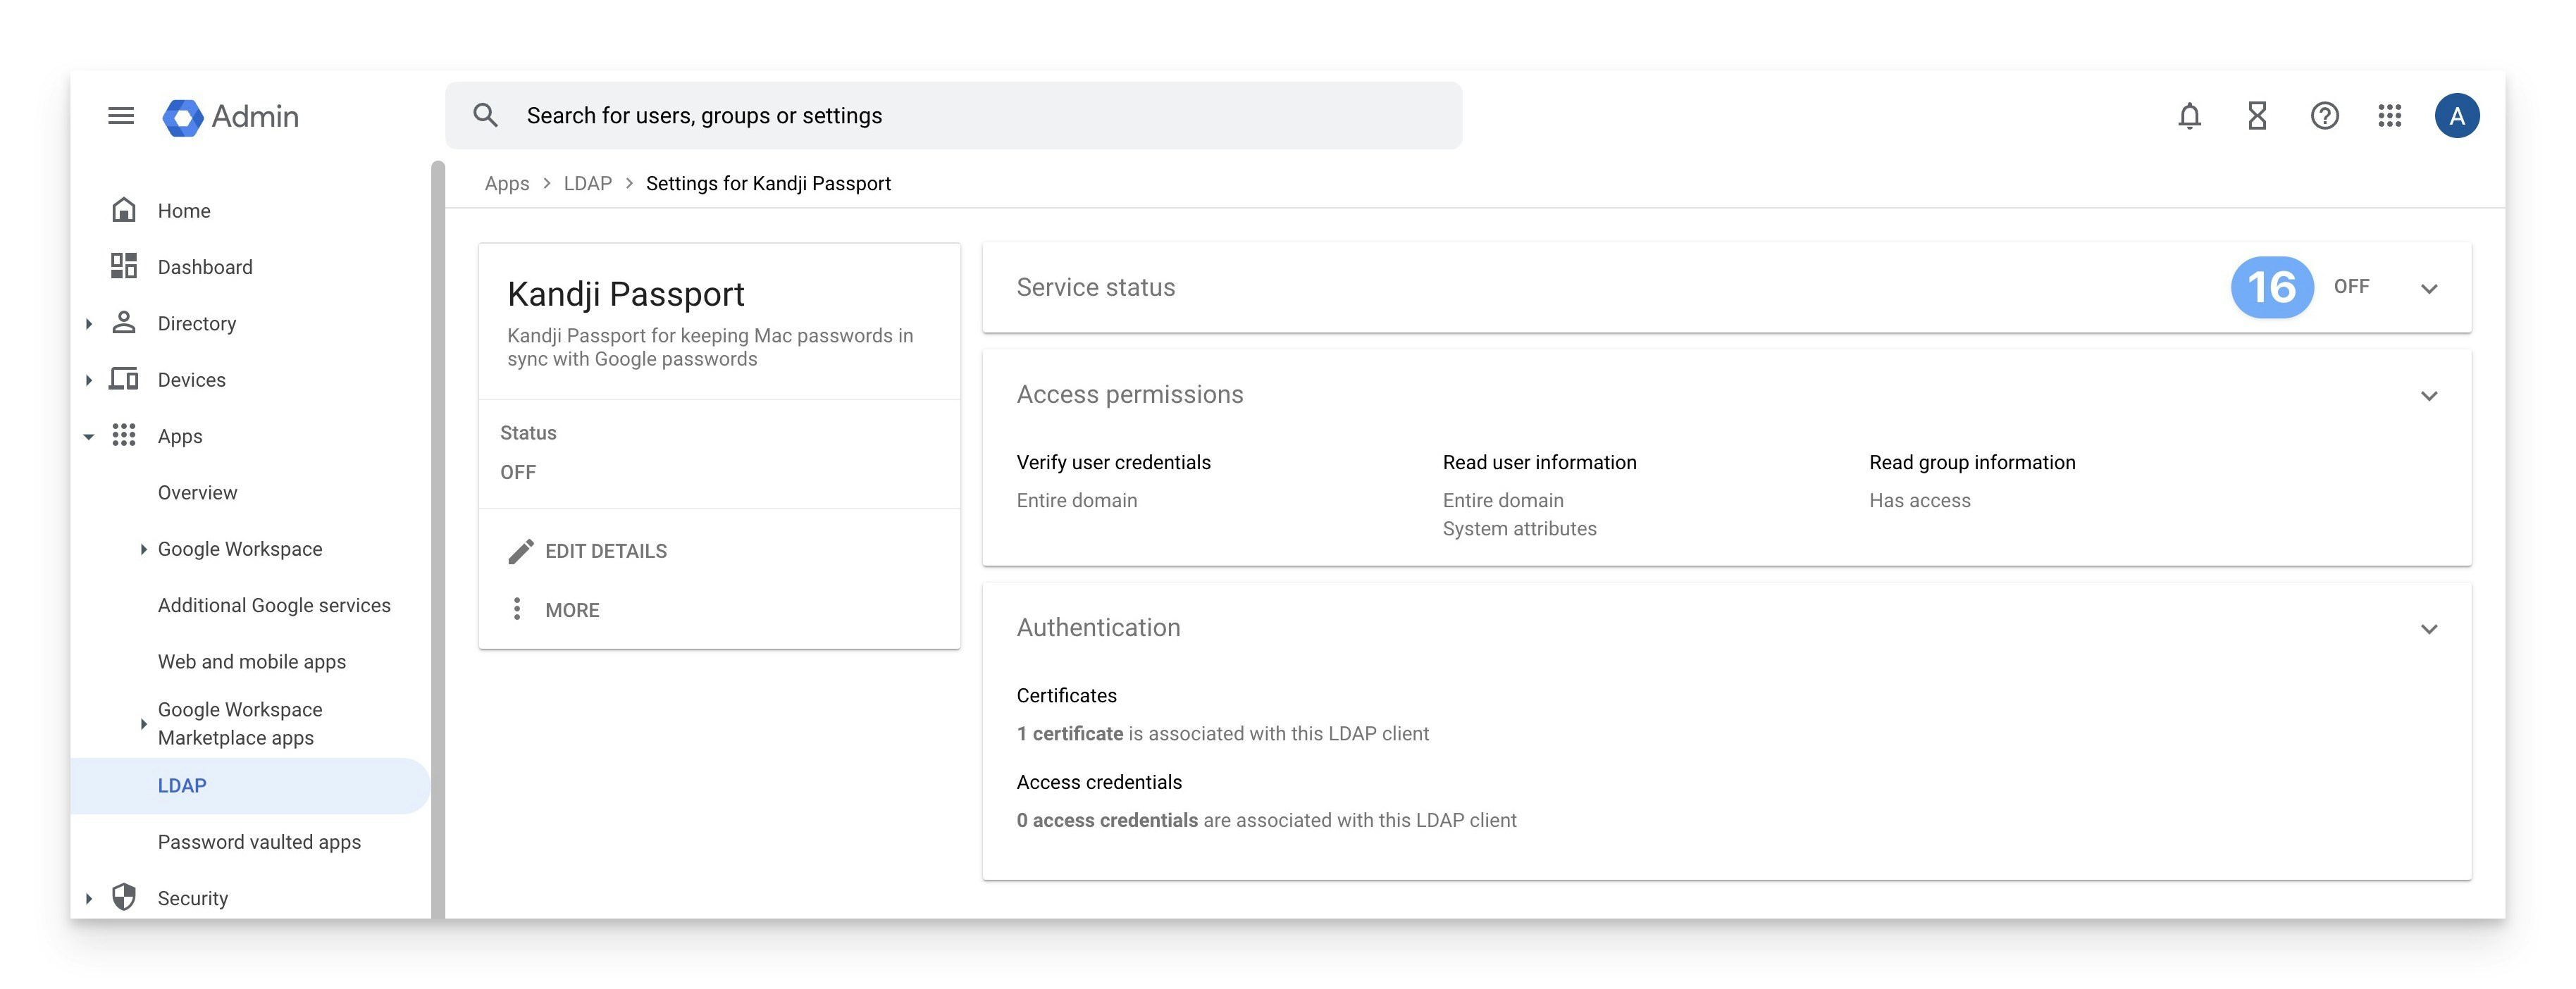Open Password vaulted apps page
Image resolution: width=2576 pixels, height=989 pixels.
point(259,842)
